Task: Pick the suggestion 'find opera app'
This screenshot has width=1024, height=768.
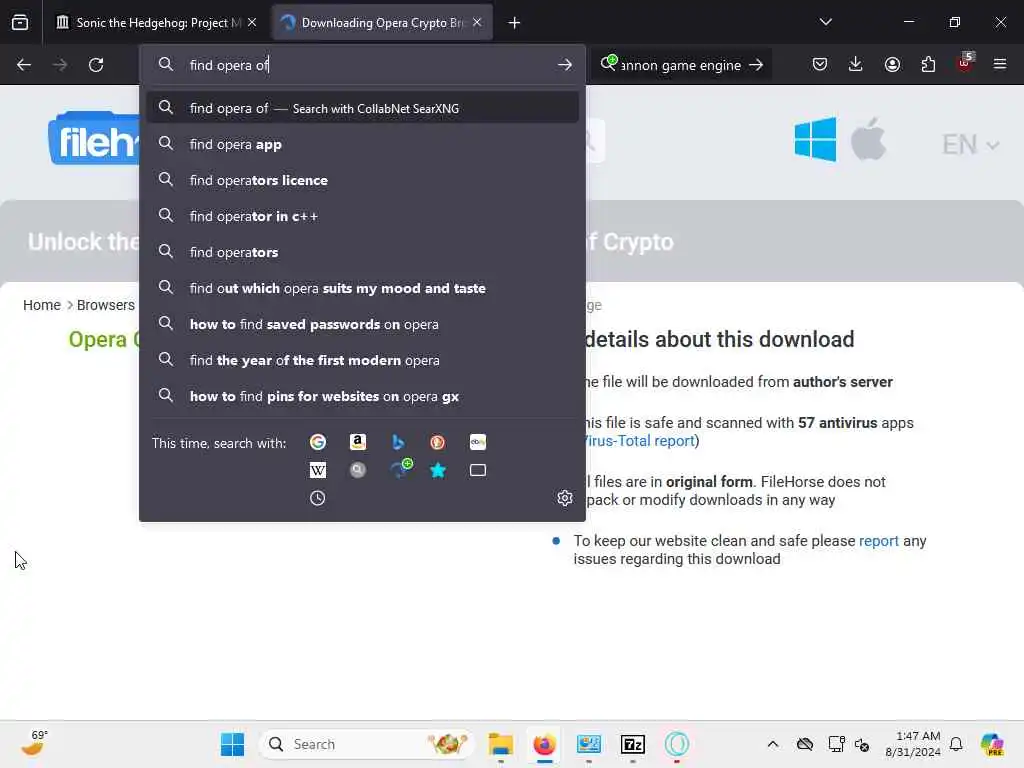Action: [362, 144]
